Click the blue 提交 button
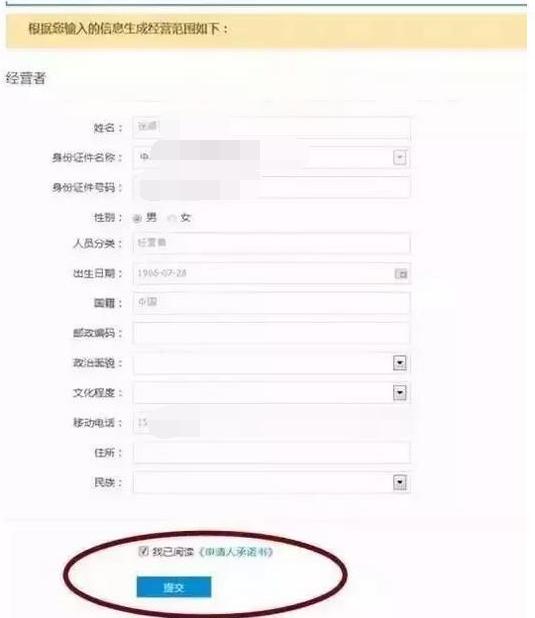The image size is (535, 618). tap(174, 587)
